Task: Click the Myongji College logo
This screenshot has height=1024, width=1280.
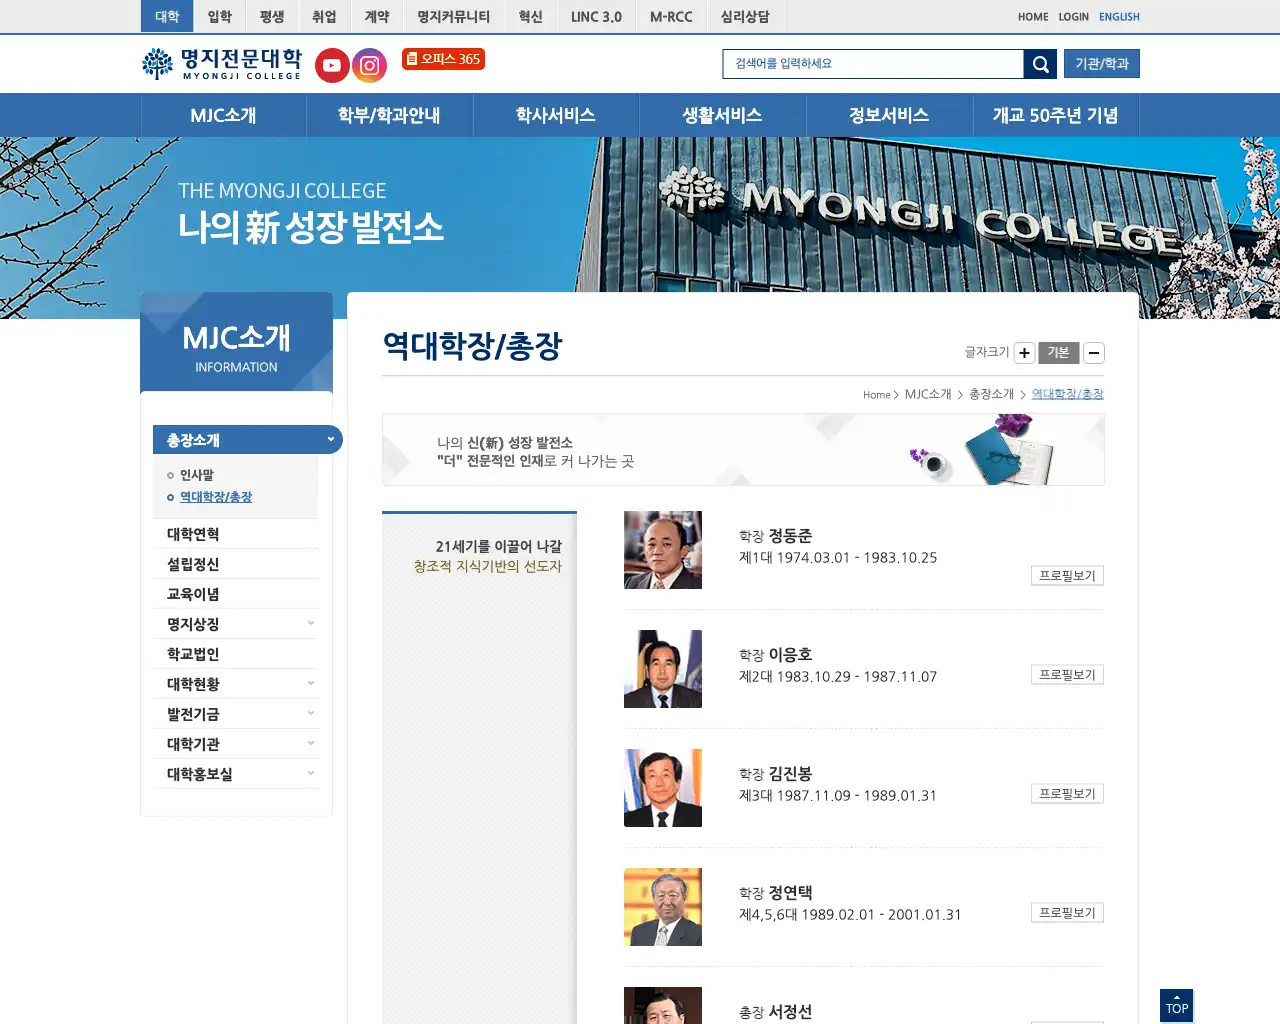Action: click(x=222, y=64)
